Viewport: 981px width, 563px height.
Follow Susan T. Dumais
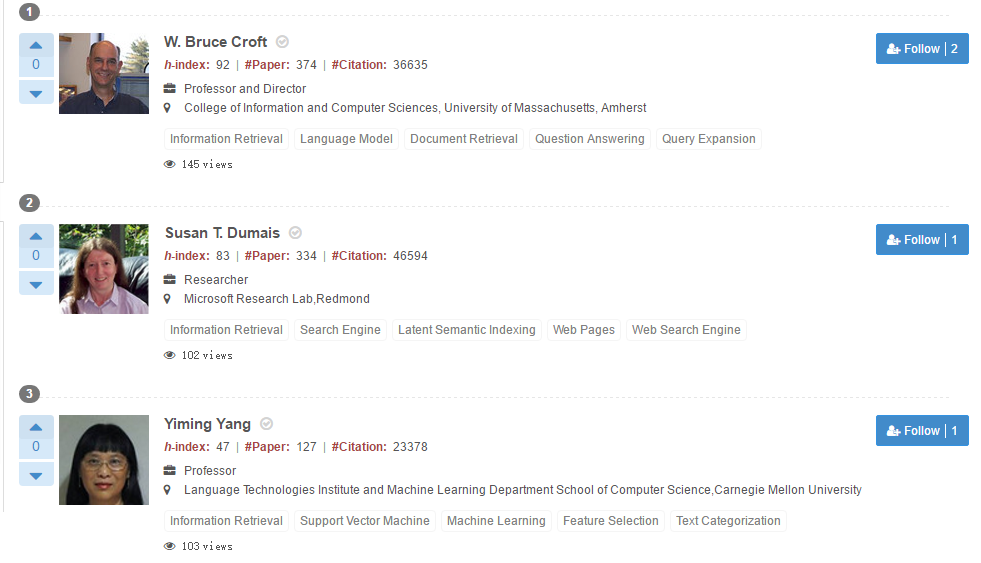(x=921, y=240)
